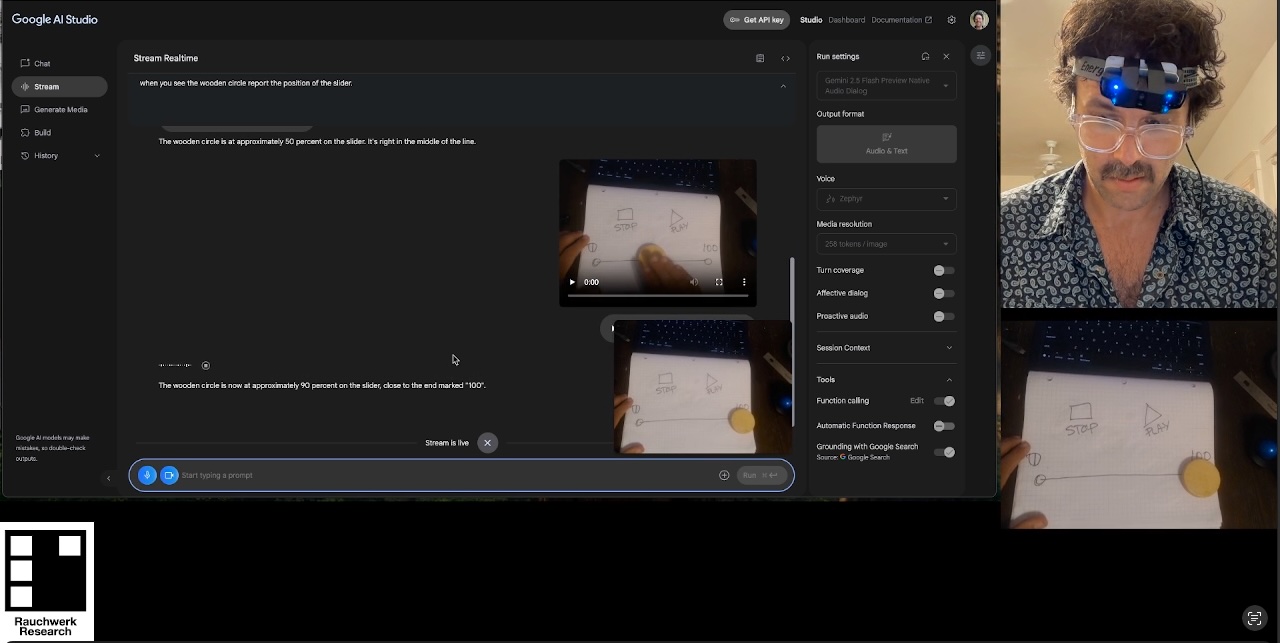Disable Grounding with Google Search
Screen dimensions: 1280x643
[947, 452]
